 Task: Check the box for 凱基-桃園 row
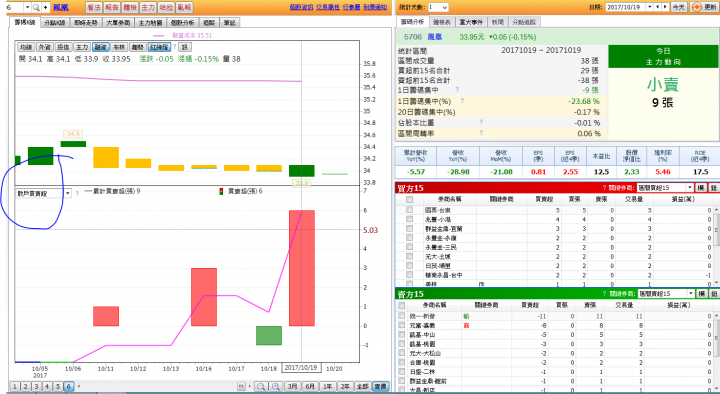point(402,343)
